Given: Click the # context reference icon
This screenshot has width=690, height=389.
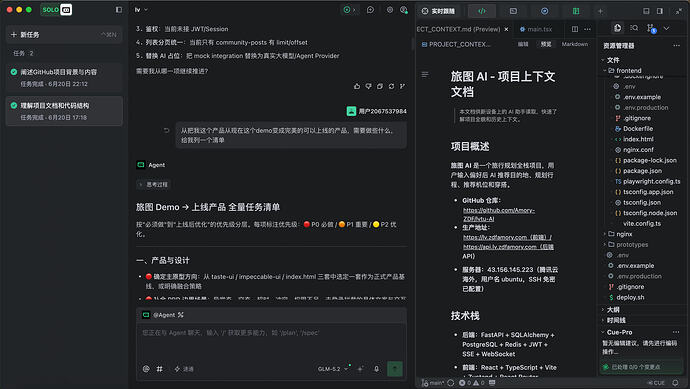Looking at the screenshot, I should click(x=159, y=369).
